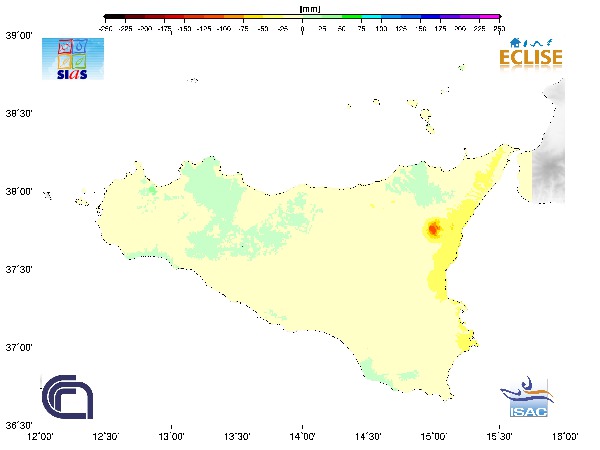The width and height of the screenshot is (600, 450).
Task: Click the 13°00' longitude label
Action: tap(171, 437)
